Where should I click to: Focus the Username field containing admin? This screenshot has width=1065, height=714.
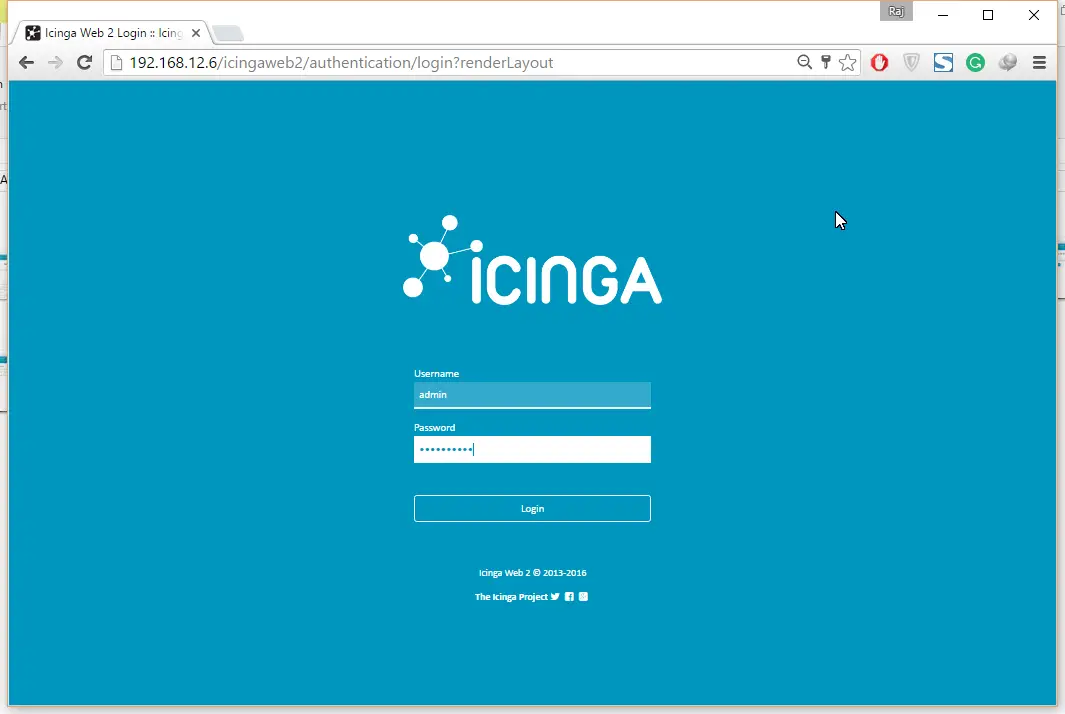pyautogui.click(x=532, y=395)
